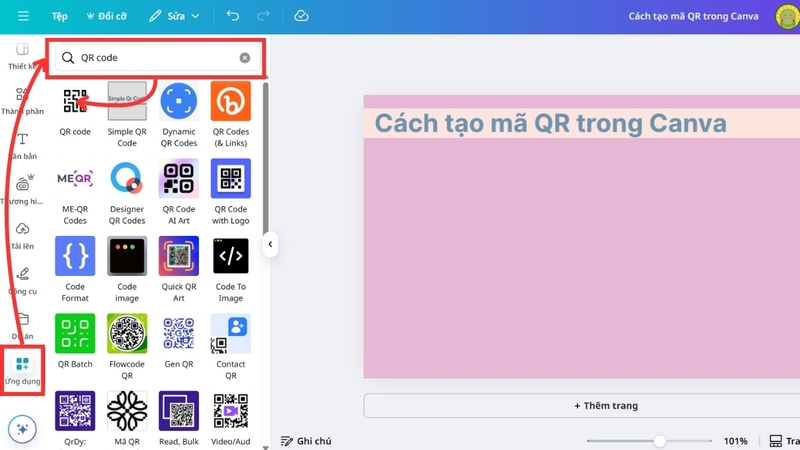Redo the last action
The image size is (800, 450).
pyautogui.click(x=263, y=16)
